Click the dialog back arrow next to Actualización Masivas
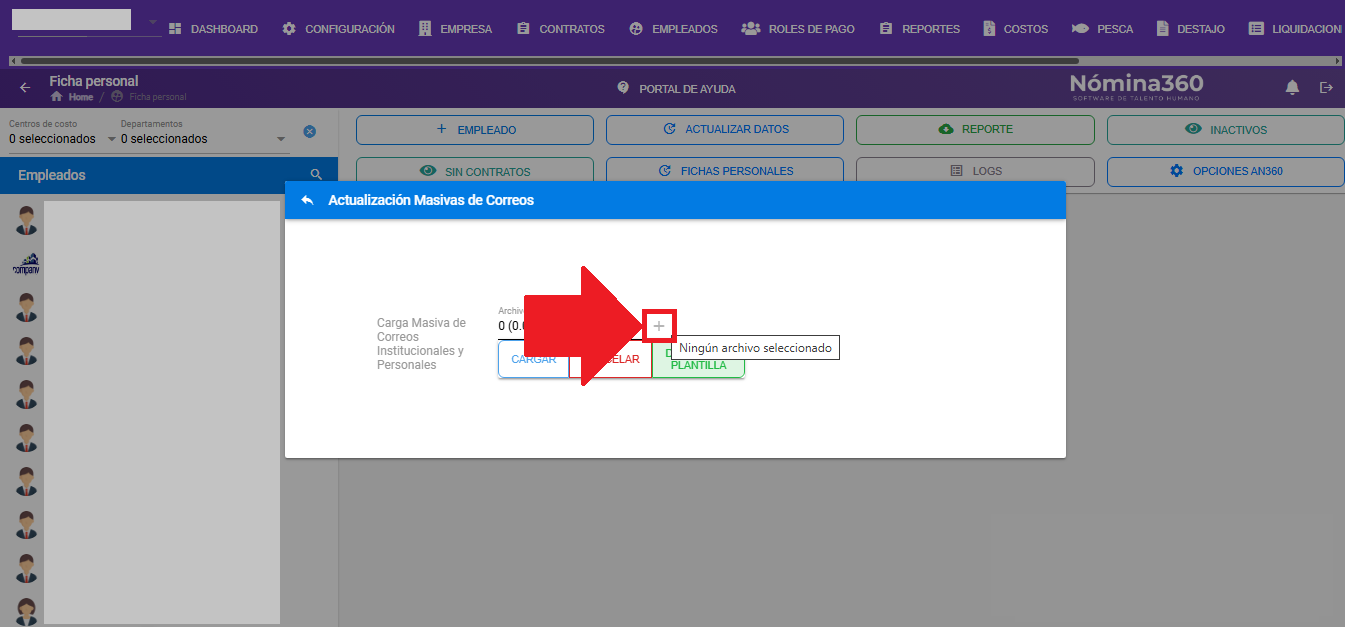1345x627 pixels. click(307, 200)
